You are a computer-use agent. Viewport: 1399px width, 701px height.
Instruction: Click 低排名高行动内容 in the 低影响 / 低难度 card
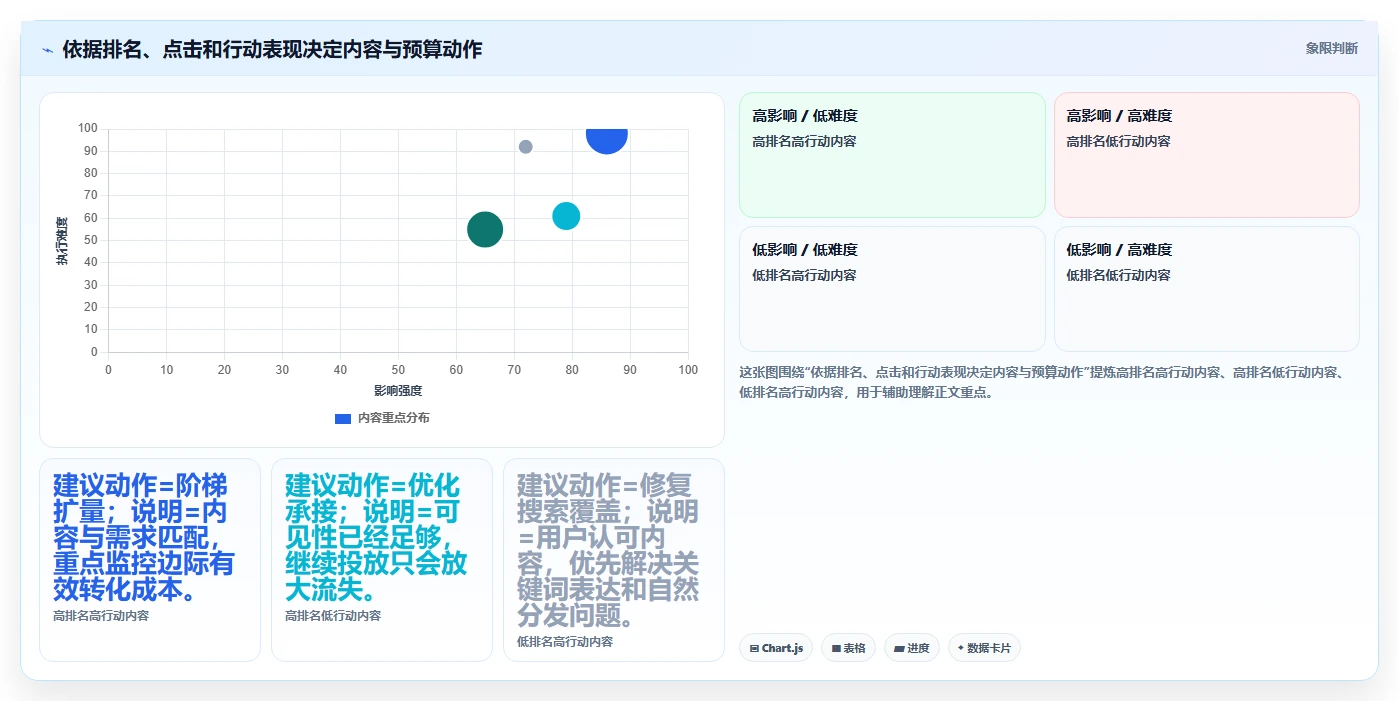(x=804, y=276)
